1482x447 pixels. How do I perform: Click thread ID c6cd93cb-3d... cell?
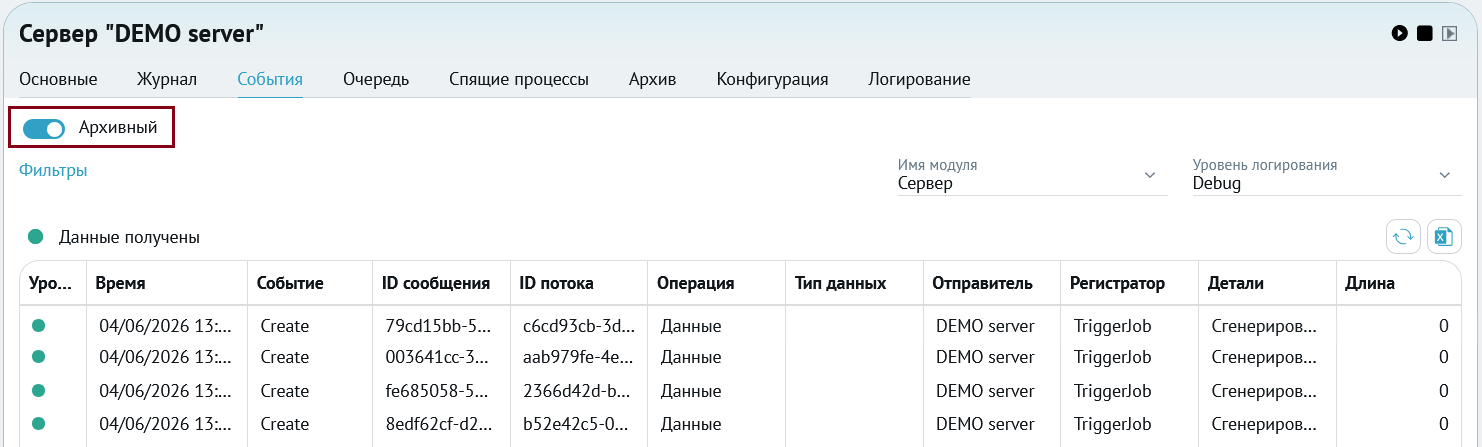(579, 326)
